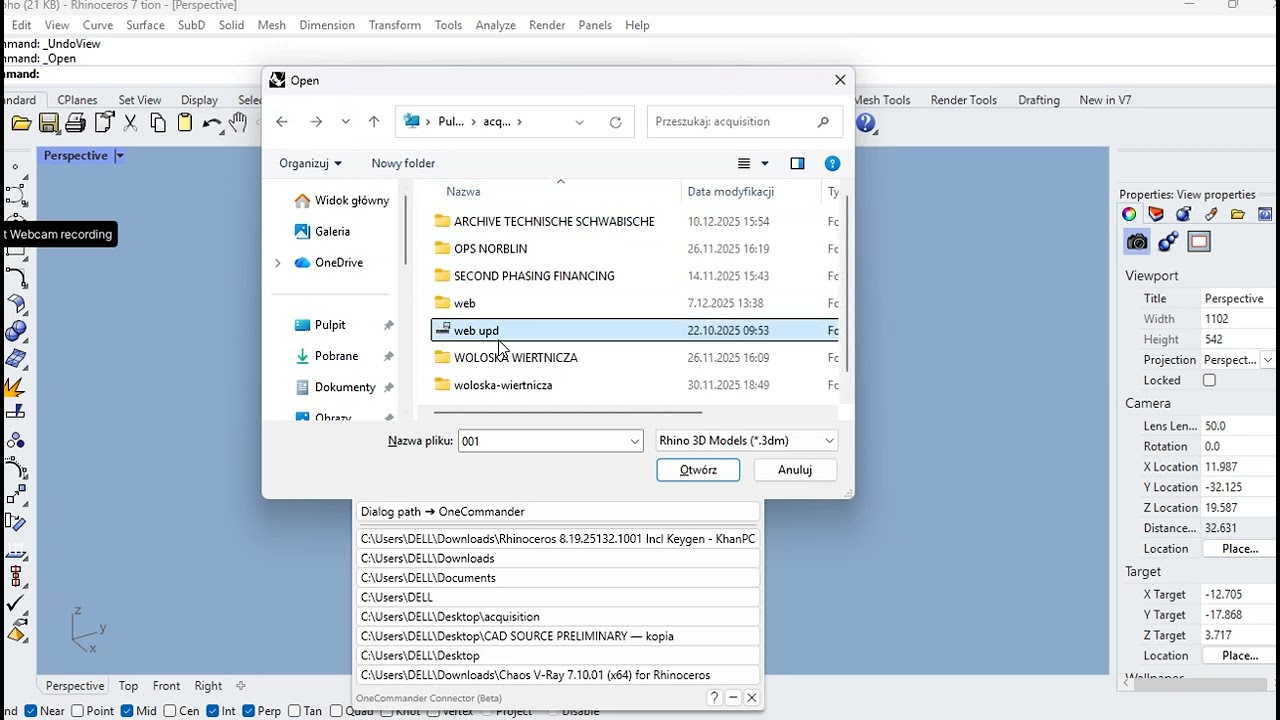Image resolution: width=1280 pixels, height=720 pixels.
Task: Open the Curve menu
Action: (98, 25)
